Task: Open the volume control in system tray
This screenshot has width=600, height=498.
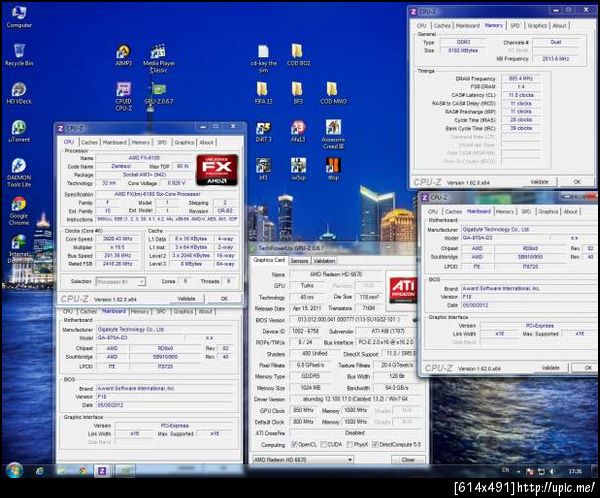Action: click(x=552, y=471)
